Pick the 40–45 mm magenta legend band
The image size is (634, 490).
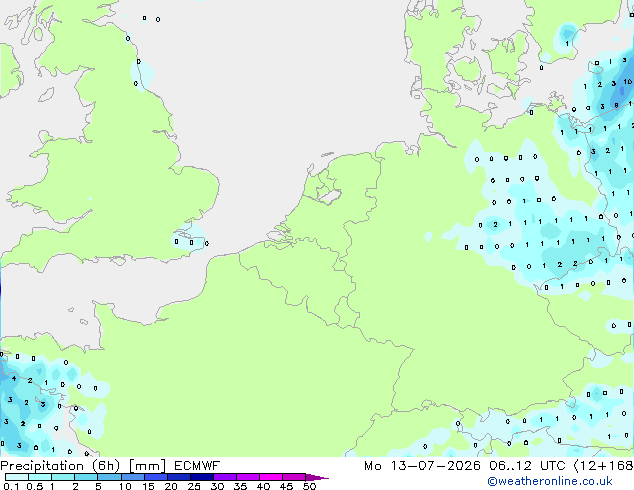pos(271,477)
